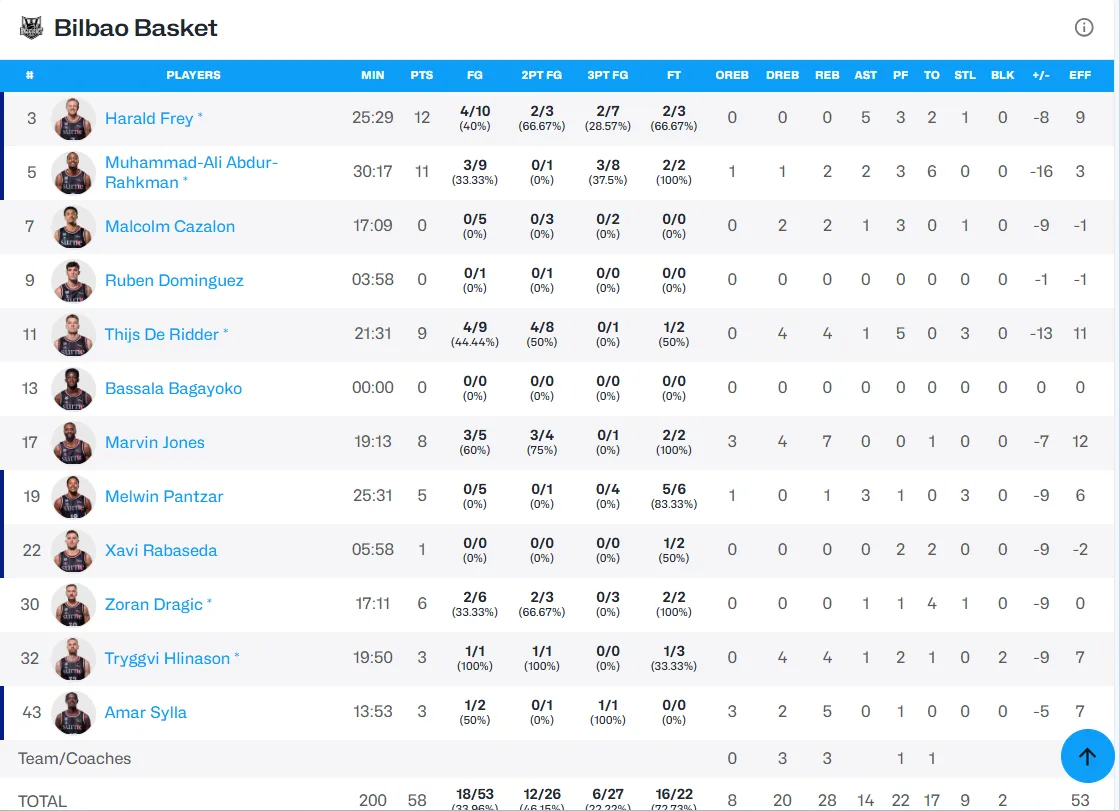The width and height of the screenshot is (1119, 811).
Task: Open Tryggvi Hlinason's player photo
Action: [73, 658]
